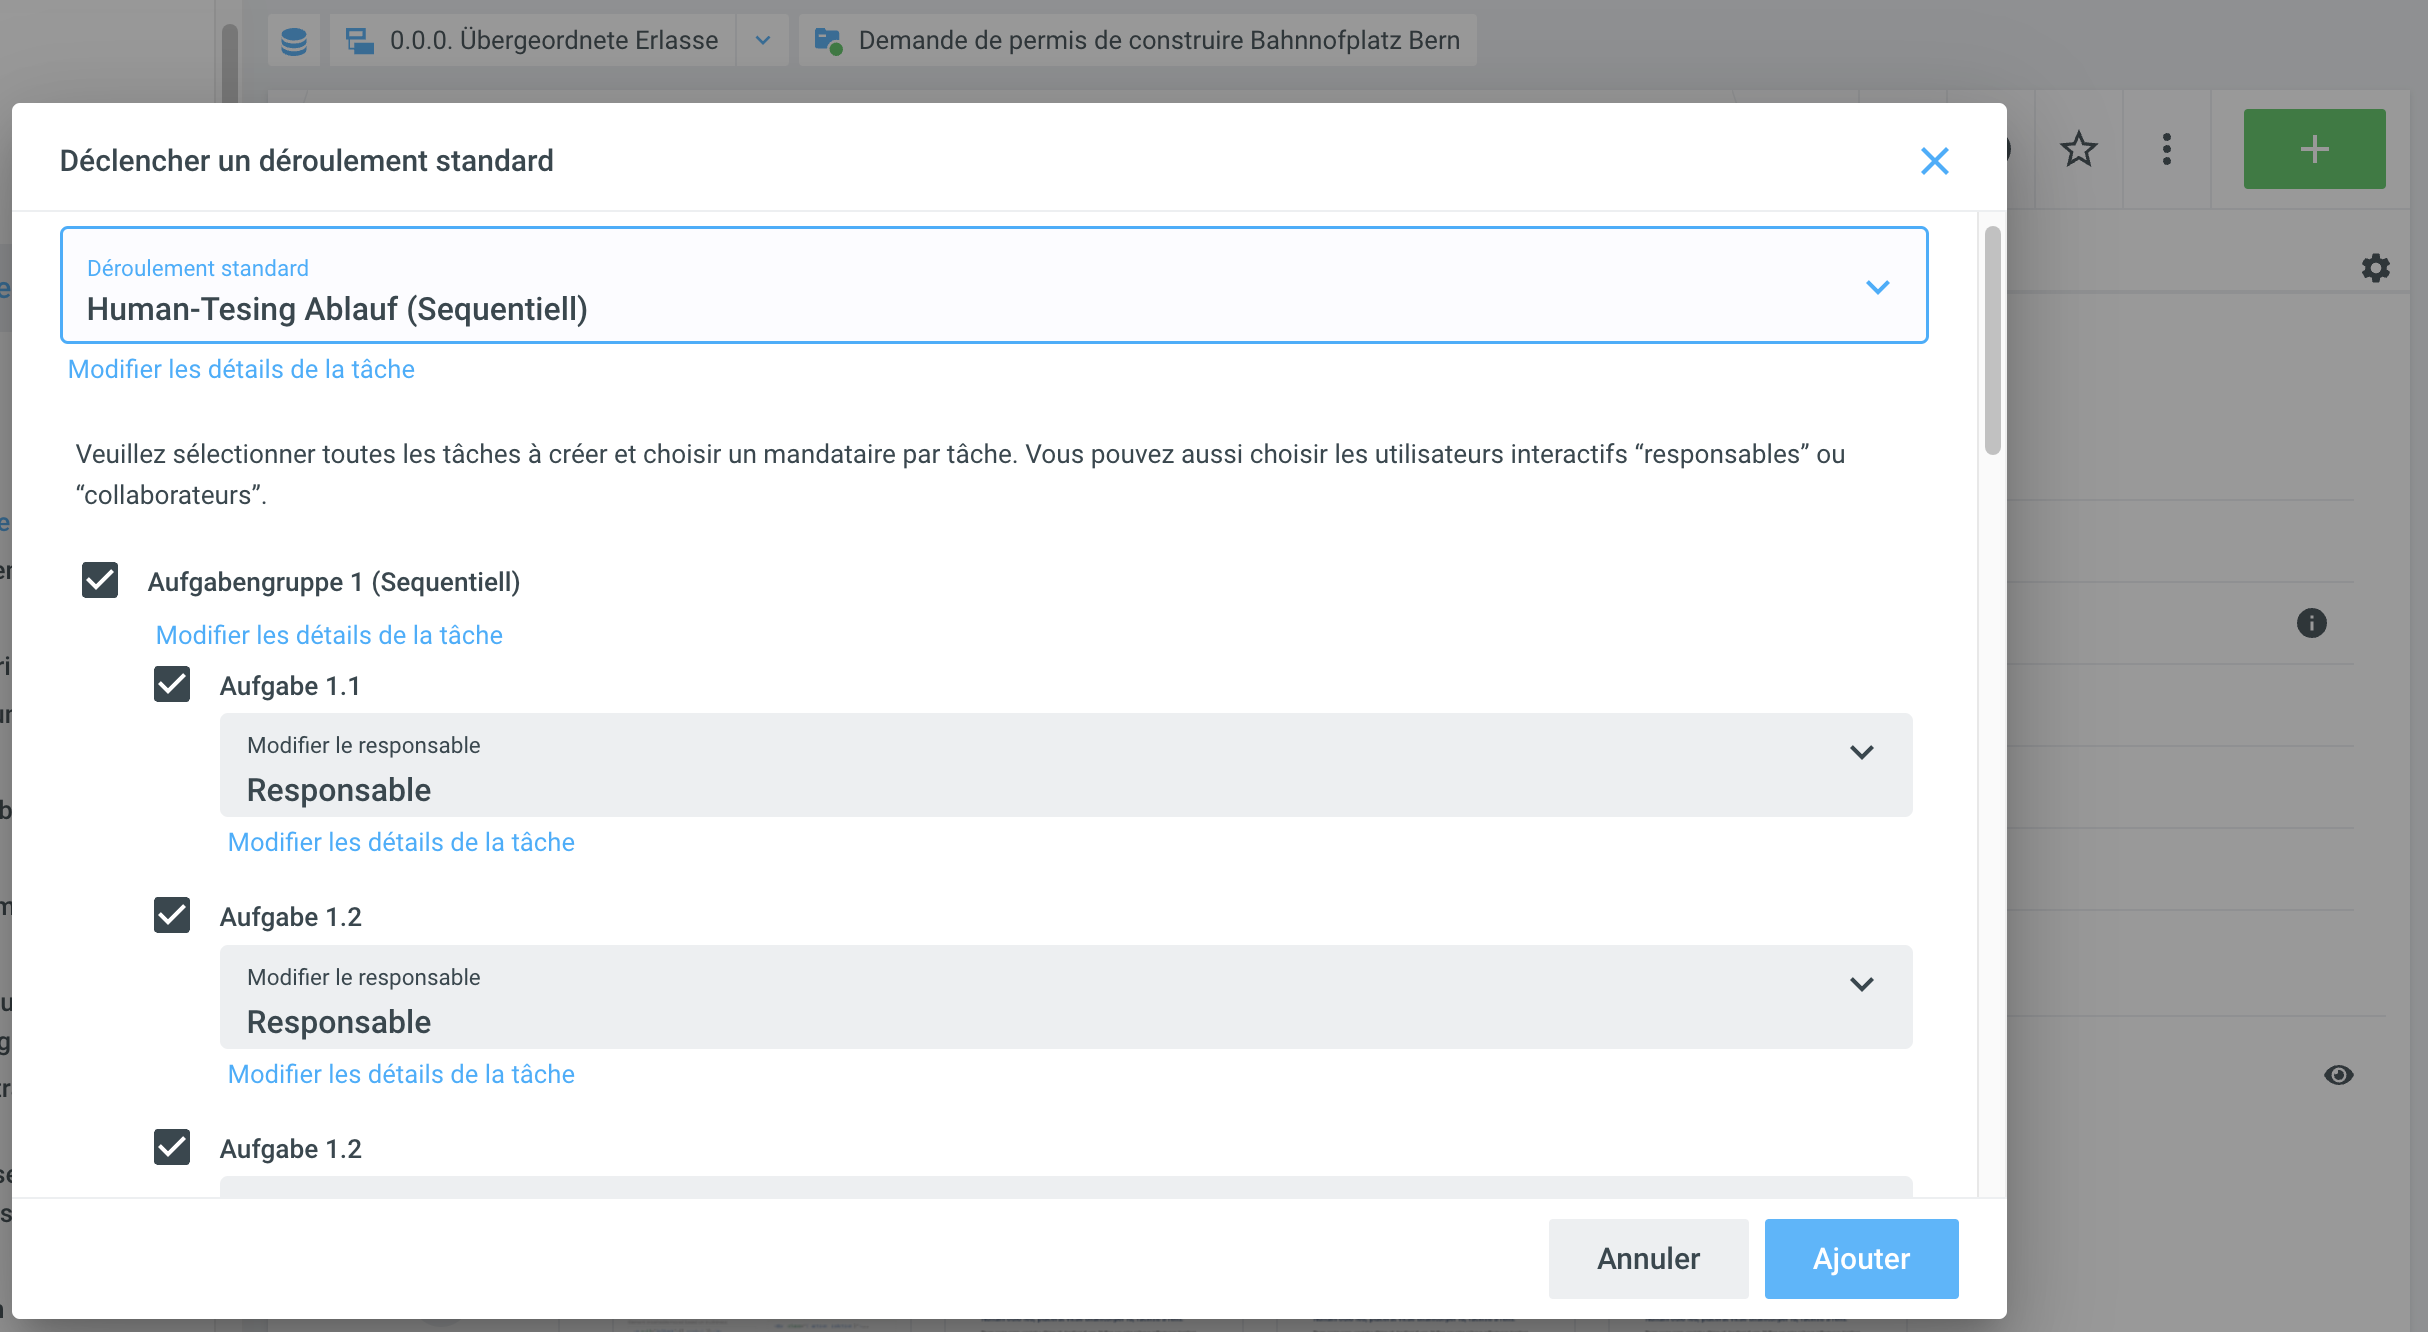Open the three-dot more options menu
The image size is (2428, 1332).
(x=2166, y=150)
